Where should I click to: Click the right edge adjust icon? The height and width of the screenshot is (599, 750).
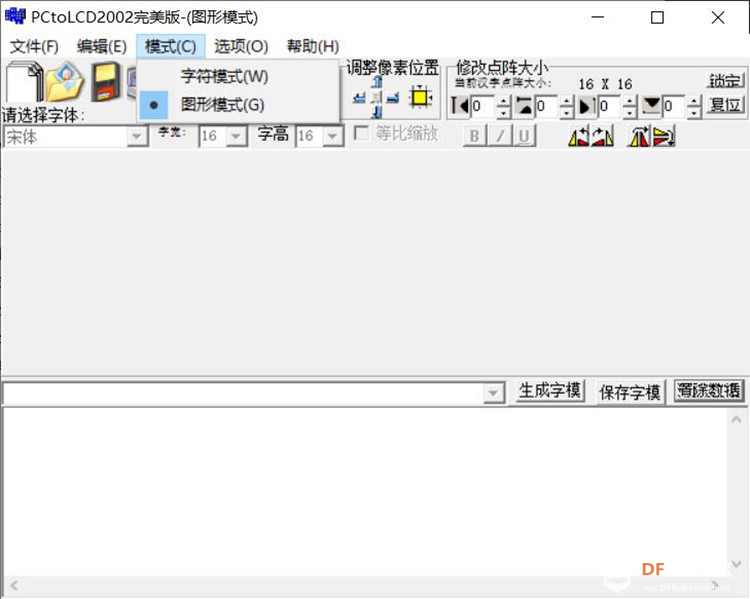point(587,106)
